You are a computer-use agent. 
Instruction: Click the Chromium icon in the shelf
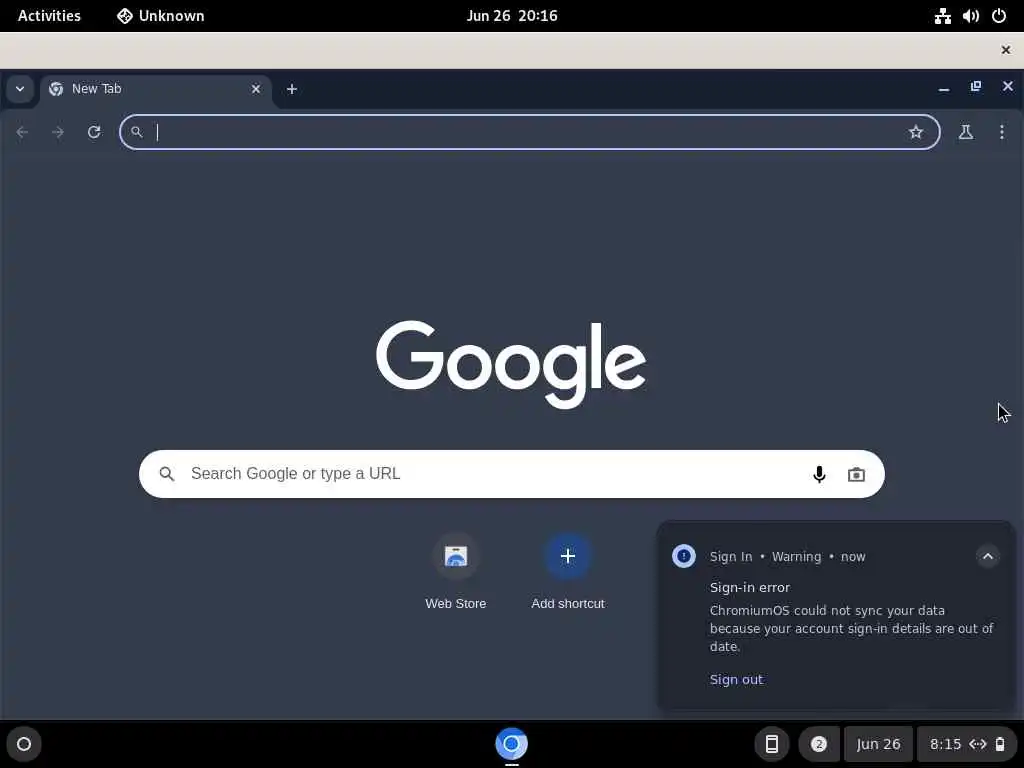click(511, 744)
